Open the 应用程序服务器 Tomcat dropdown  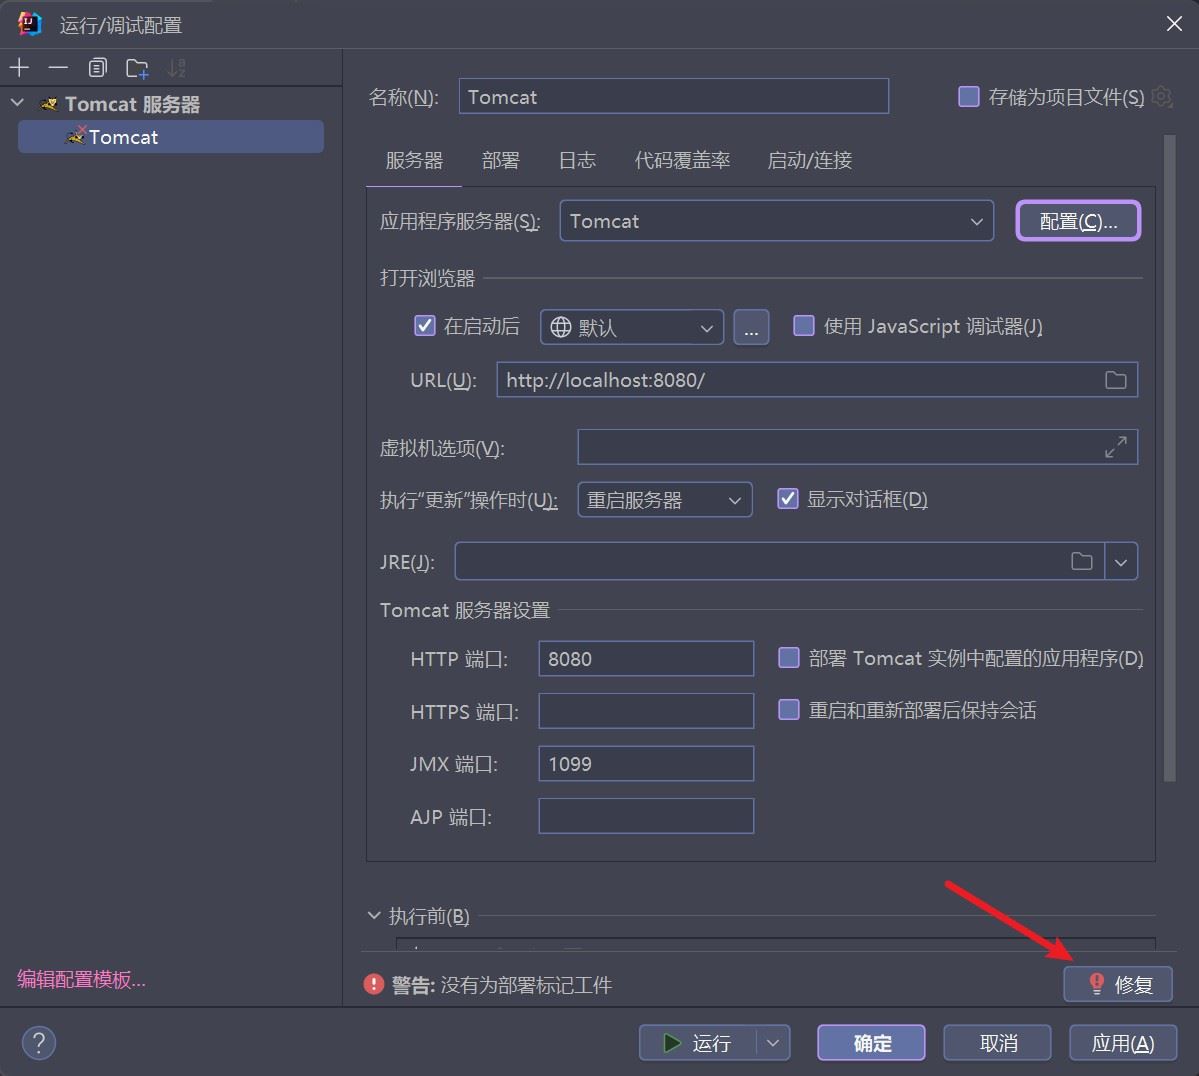776,221
